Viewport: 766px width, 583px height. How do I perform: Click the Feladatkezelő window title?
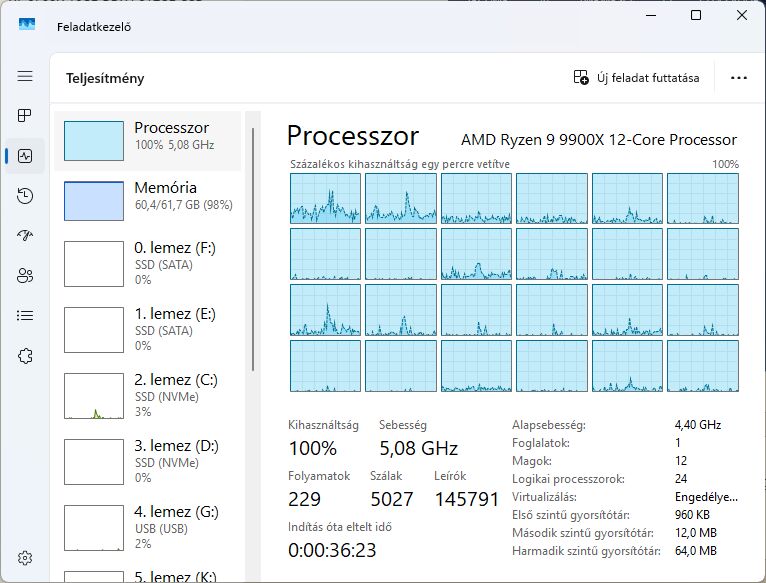[x=94, y=27]
